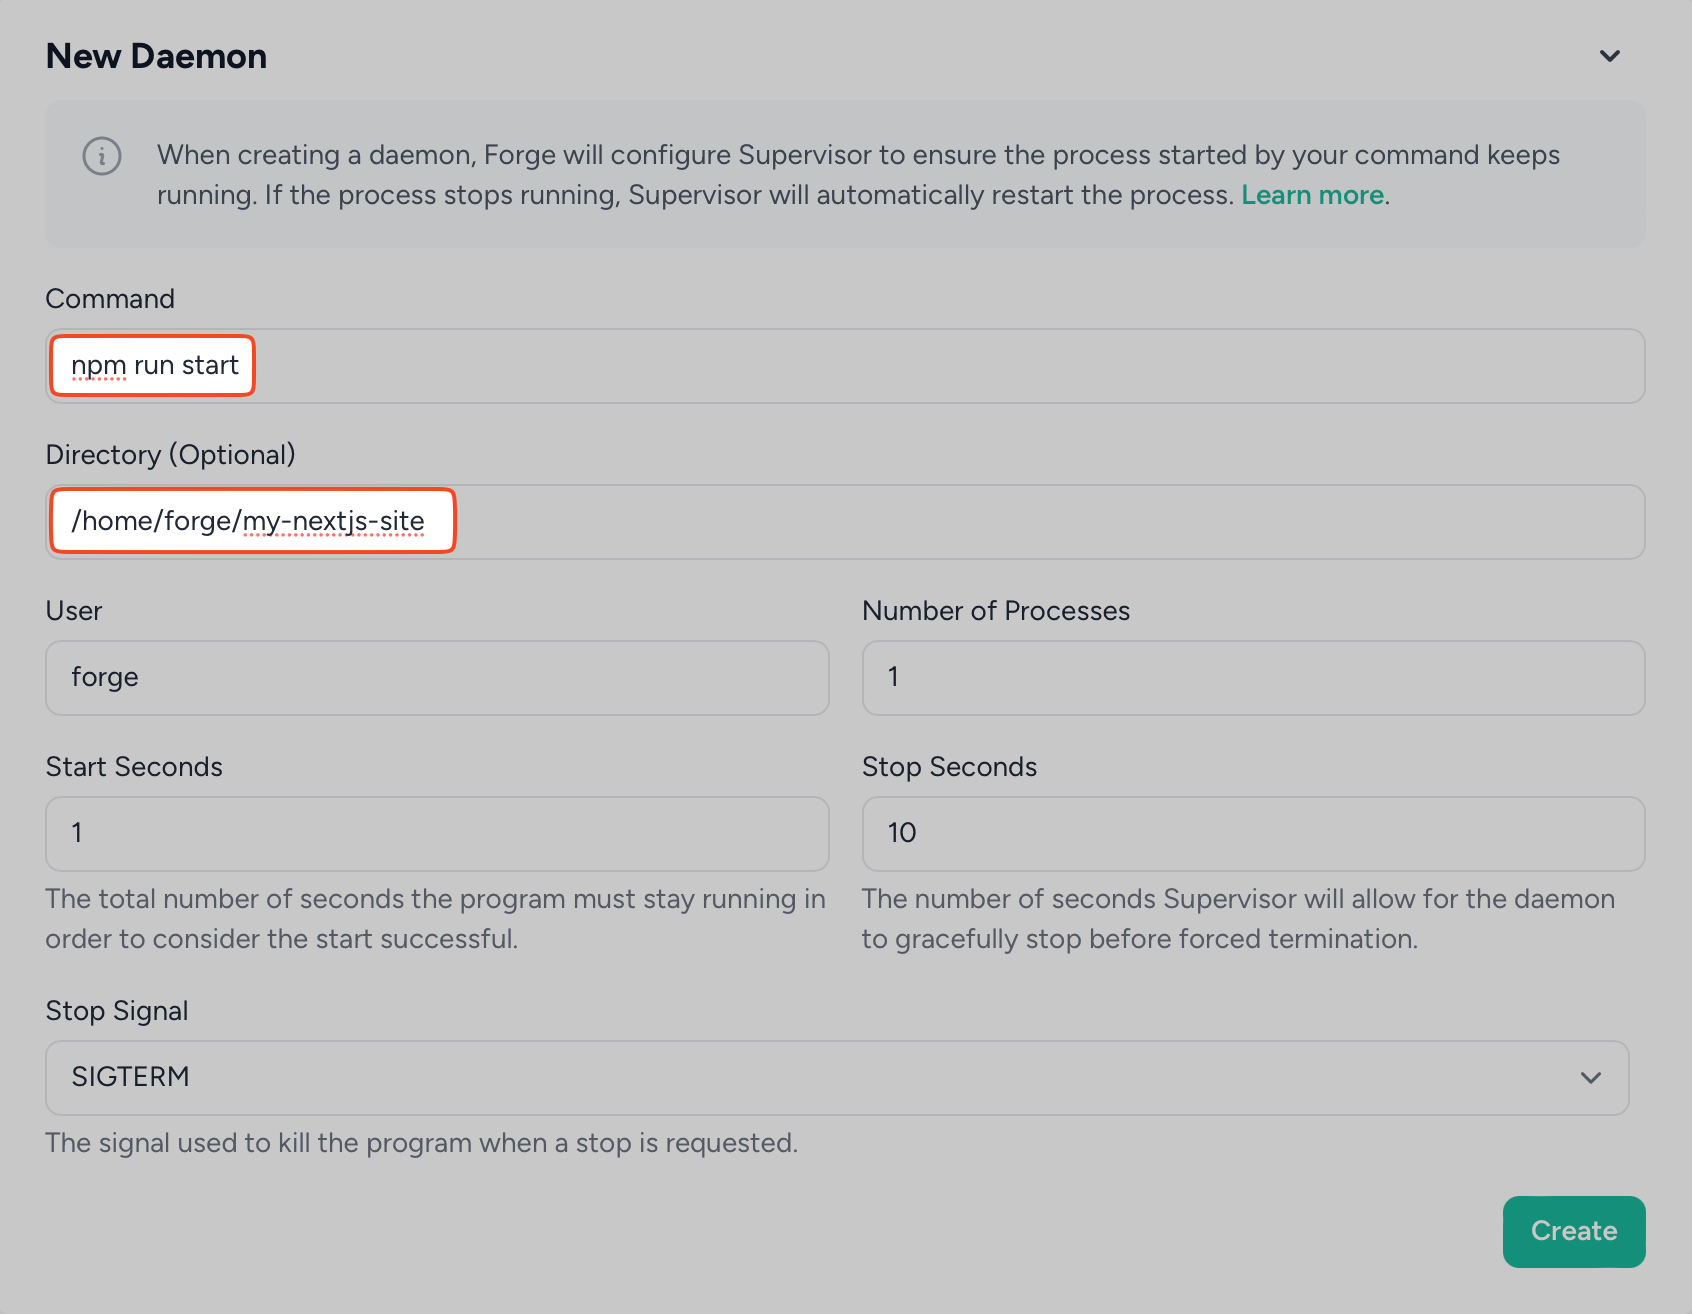Click the info circle icon in the notice
The image size is (1692, 1314).
tap(101, 156)
